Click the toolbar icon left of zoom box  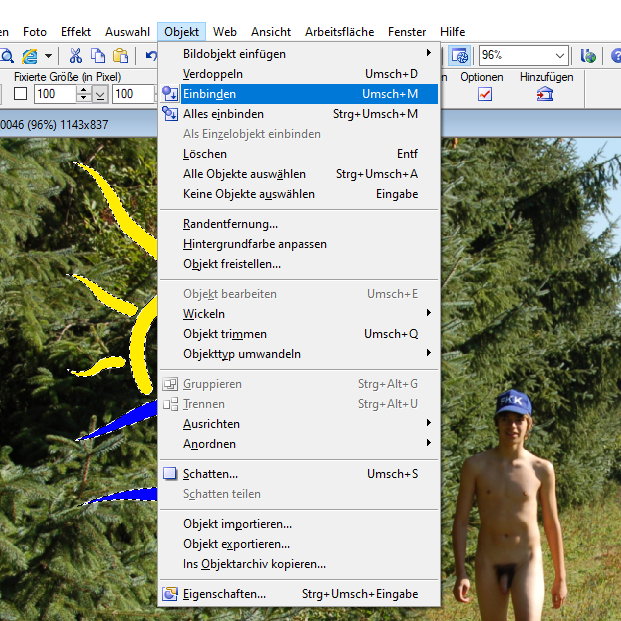[459, 56]
